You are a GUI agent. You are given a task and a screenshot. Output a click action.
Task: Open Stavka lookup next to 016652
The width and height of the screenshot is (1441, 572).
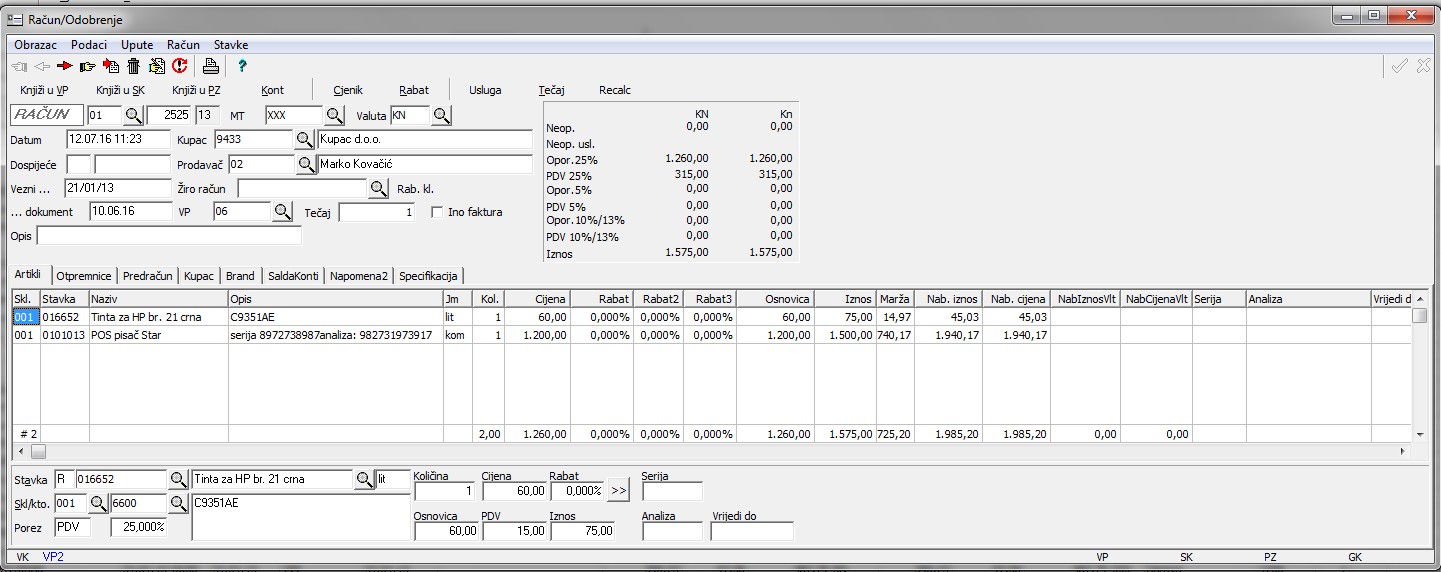pos(178,479)
